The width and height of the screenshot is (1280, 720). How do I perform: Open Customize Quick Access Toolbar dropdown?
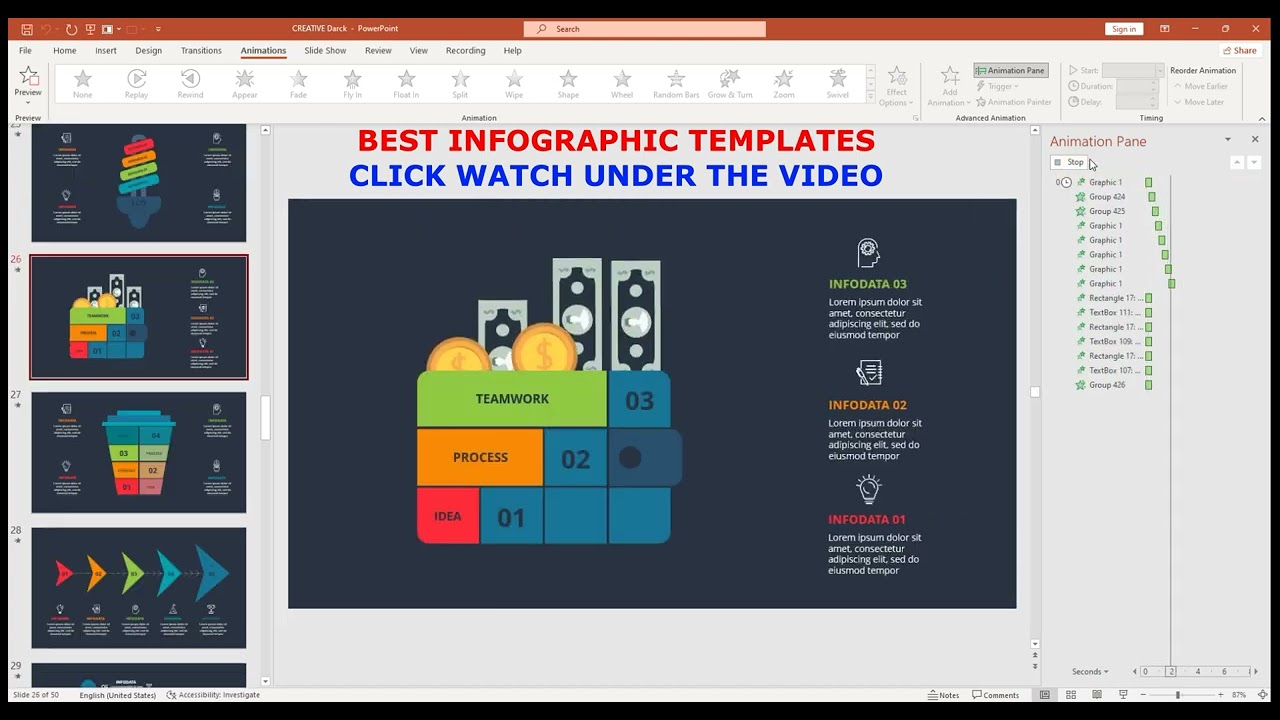pyautogui.click(x=159, y=29)
